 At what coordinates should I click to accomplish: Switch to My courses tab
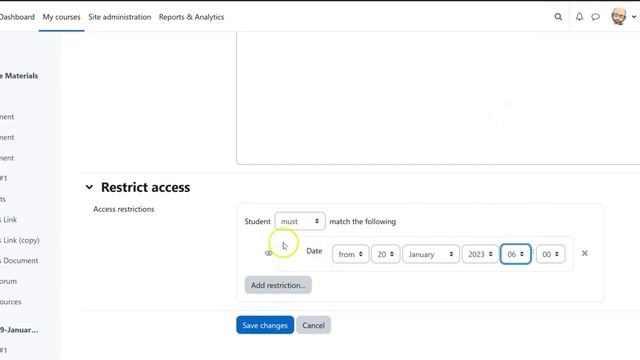point(62,17)
